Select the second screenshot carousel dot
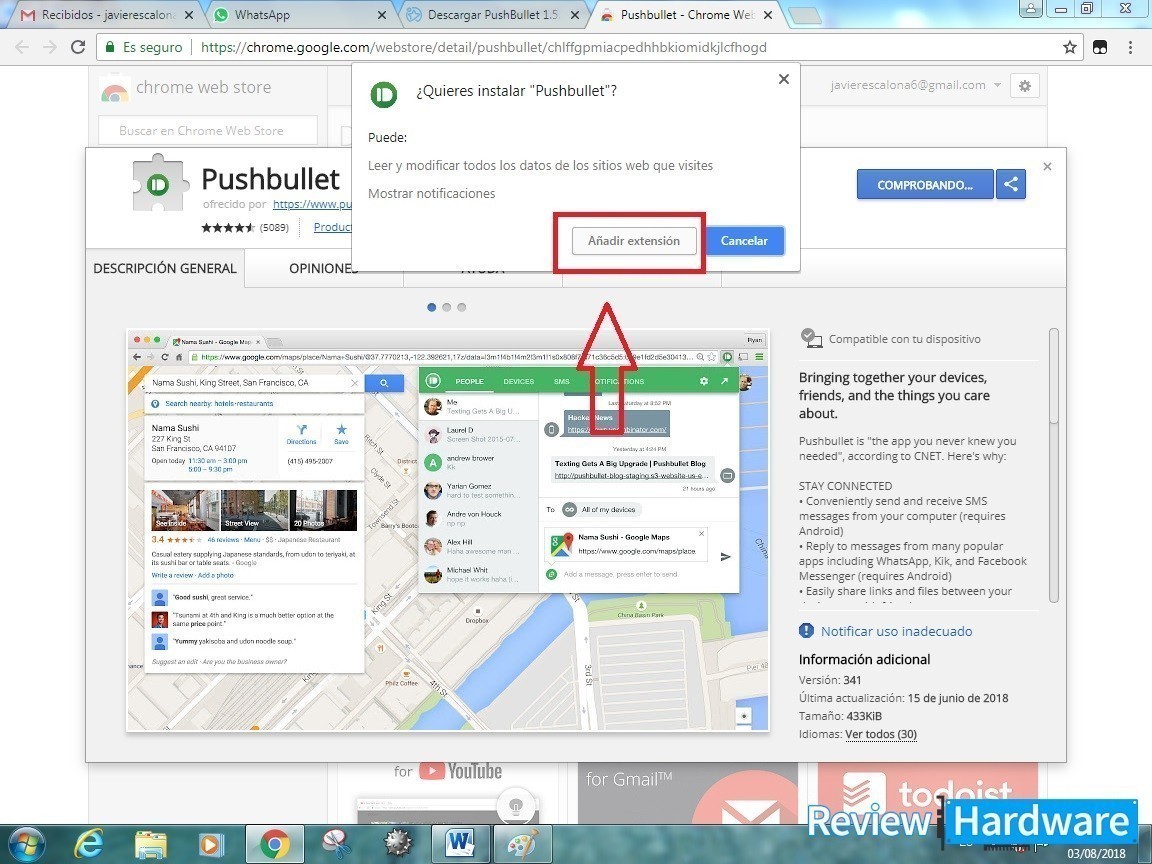 pos(447,307)
